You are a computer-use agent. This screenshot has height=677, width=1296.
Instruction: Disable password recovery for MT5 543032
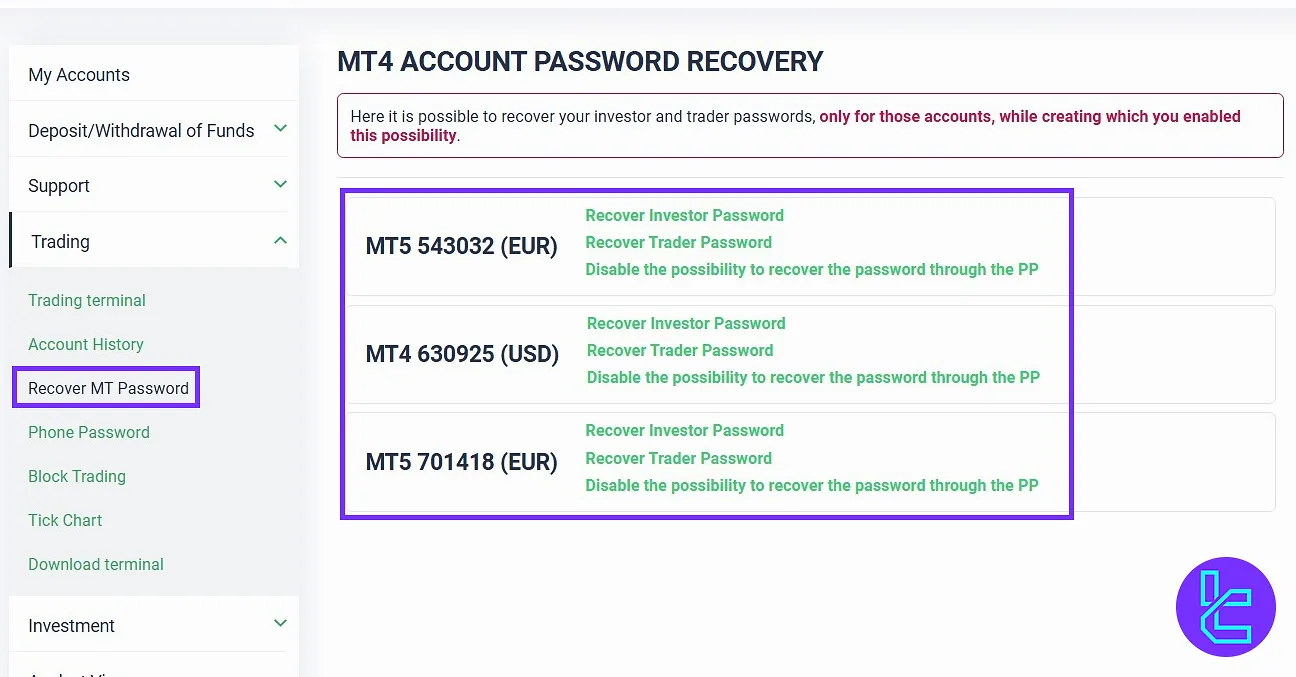pos(811,269)
